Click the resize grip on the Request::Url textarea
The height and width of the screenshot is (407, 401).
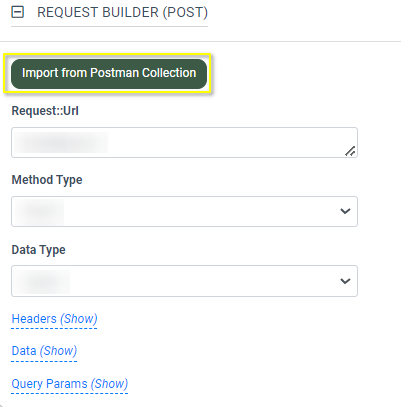point(350,151)
